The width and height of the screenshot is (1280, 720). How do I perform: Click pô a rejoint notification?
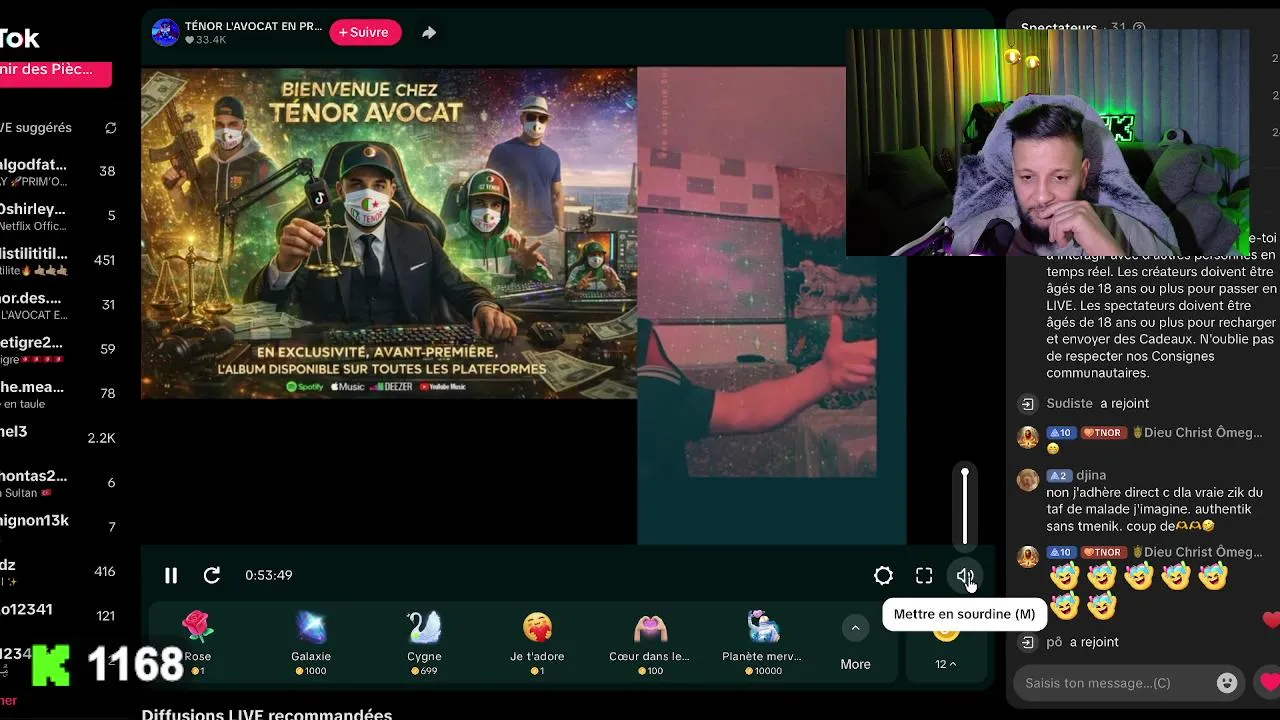[x=1082, y=642]
